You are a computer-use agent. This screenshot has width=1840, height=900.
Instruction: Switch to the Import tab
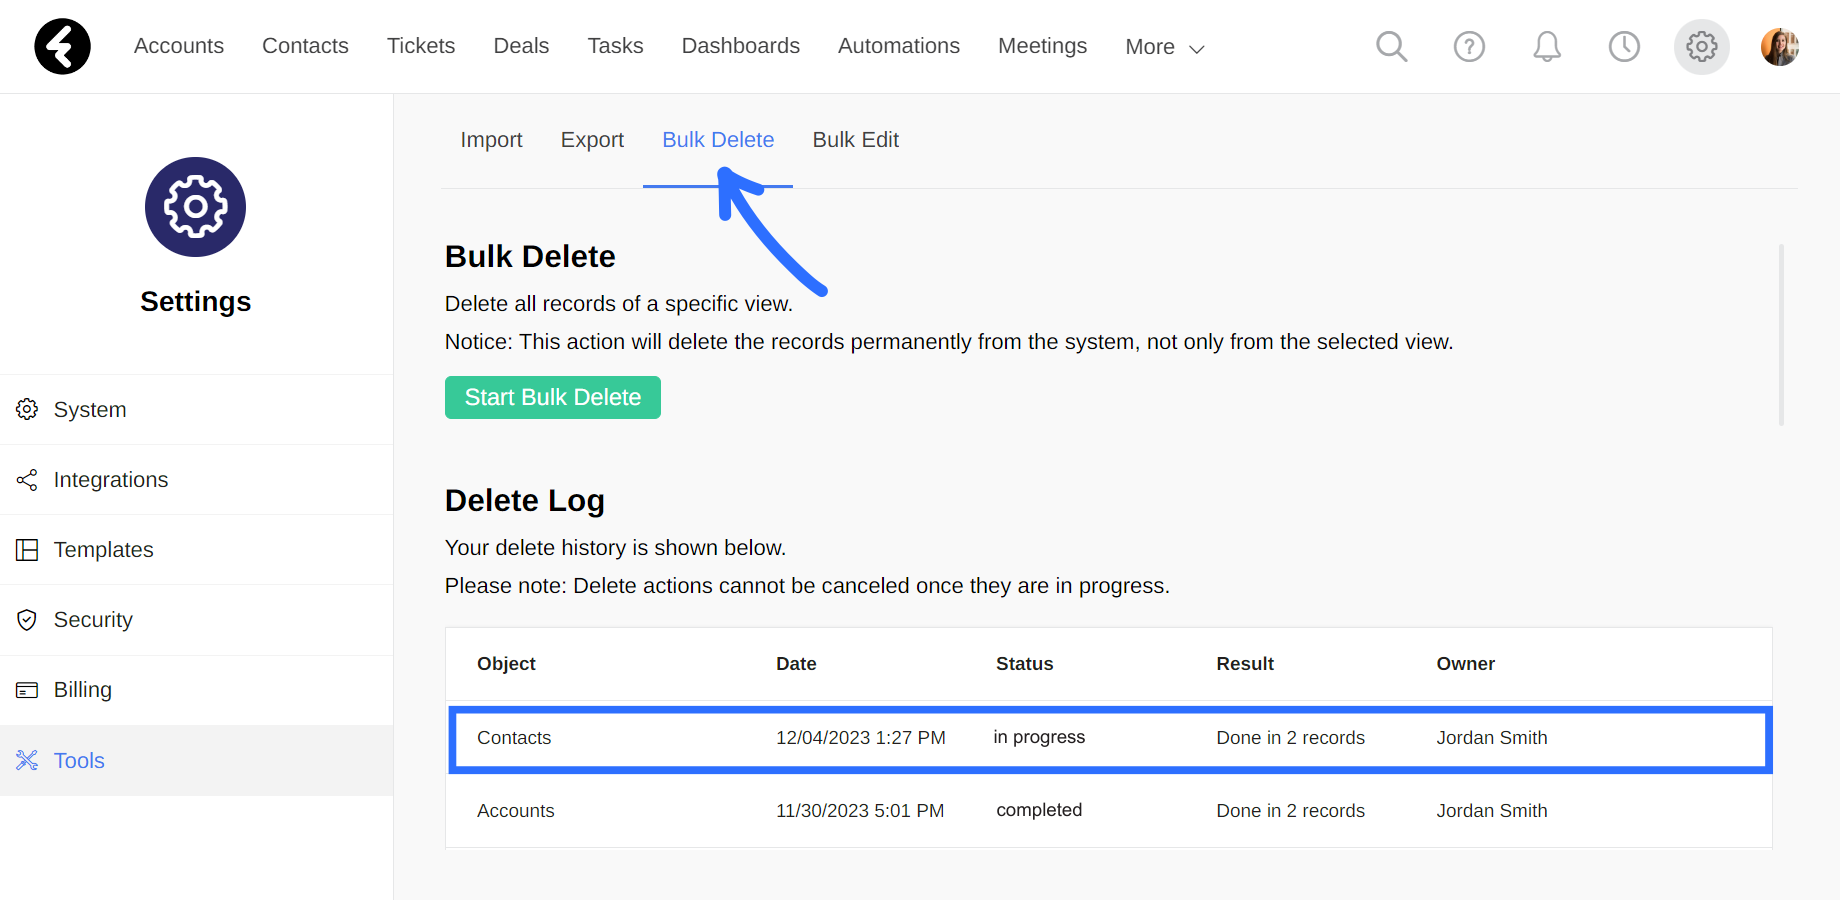coord(491,140)
